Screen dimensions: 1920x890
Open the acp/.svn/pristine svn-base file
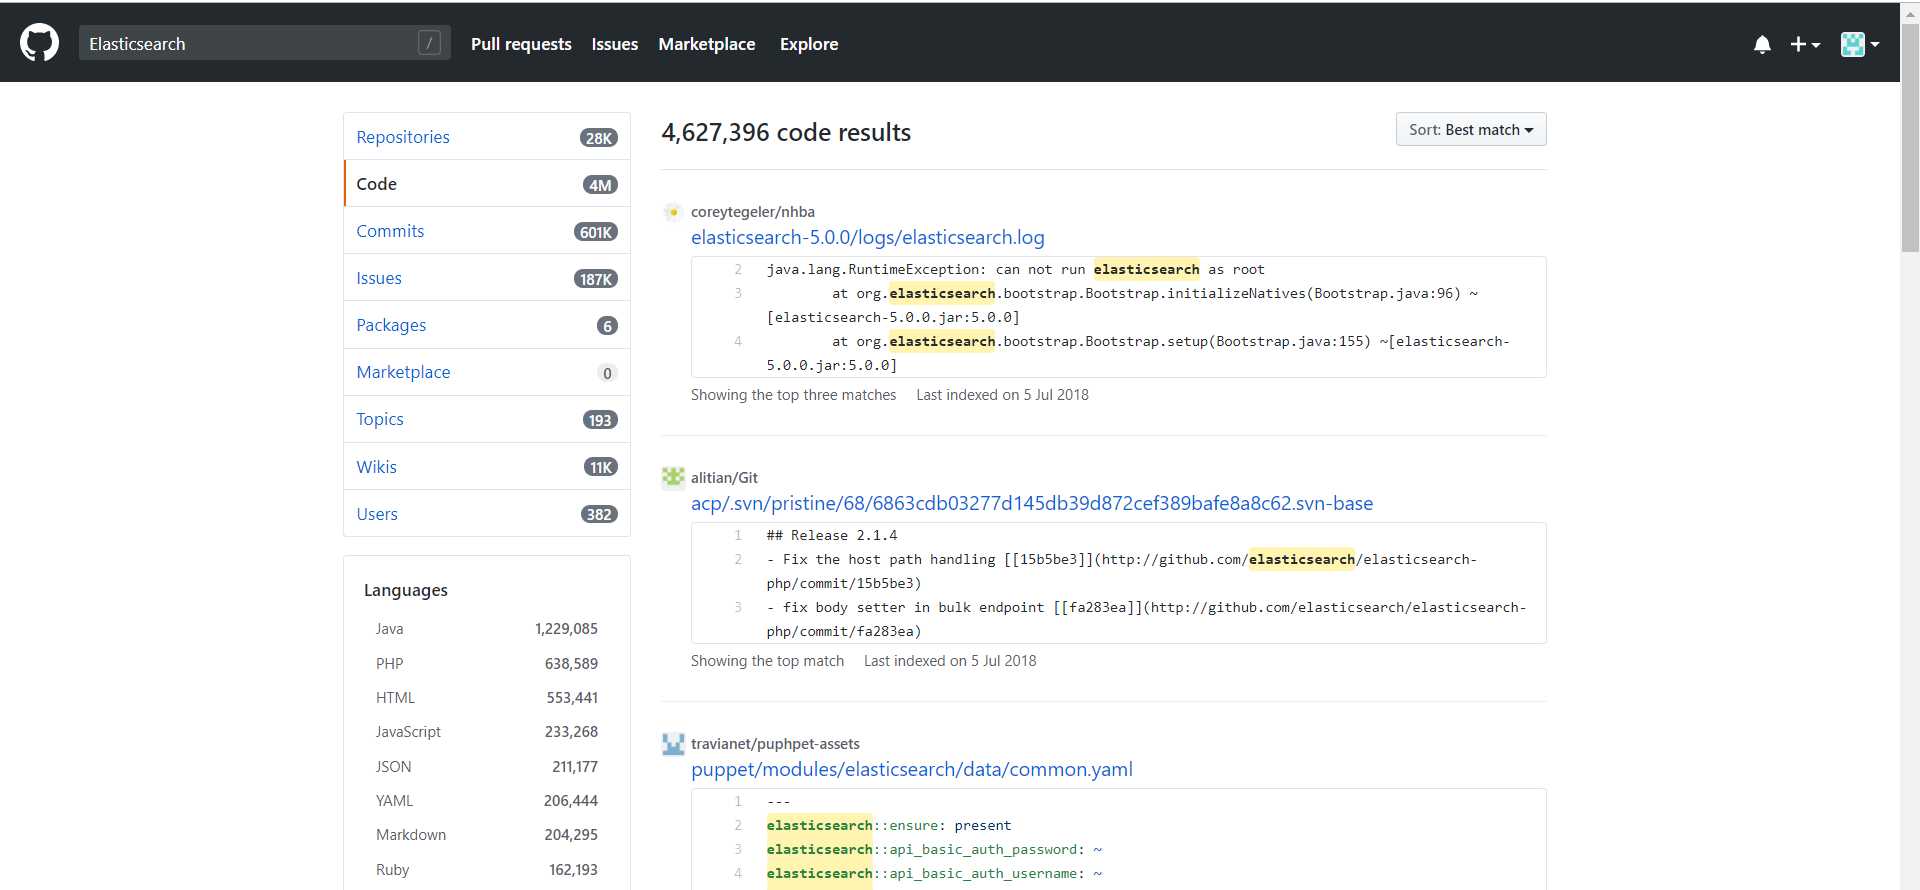click(x=1032, y=504)
